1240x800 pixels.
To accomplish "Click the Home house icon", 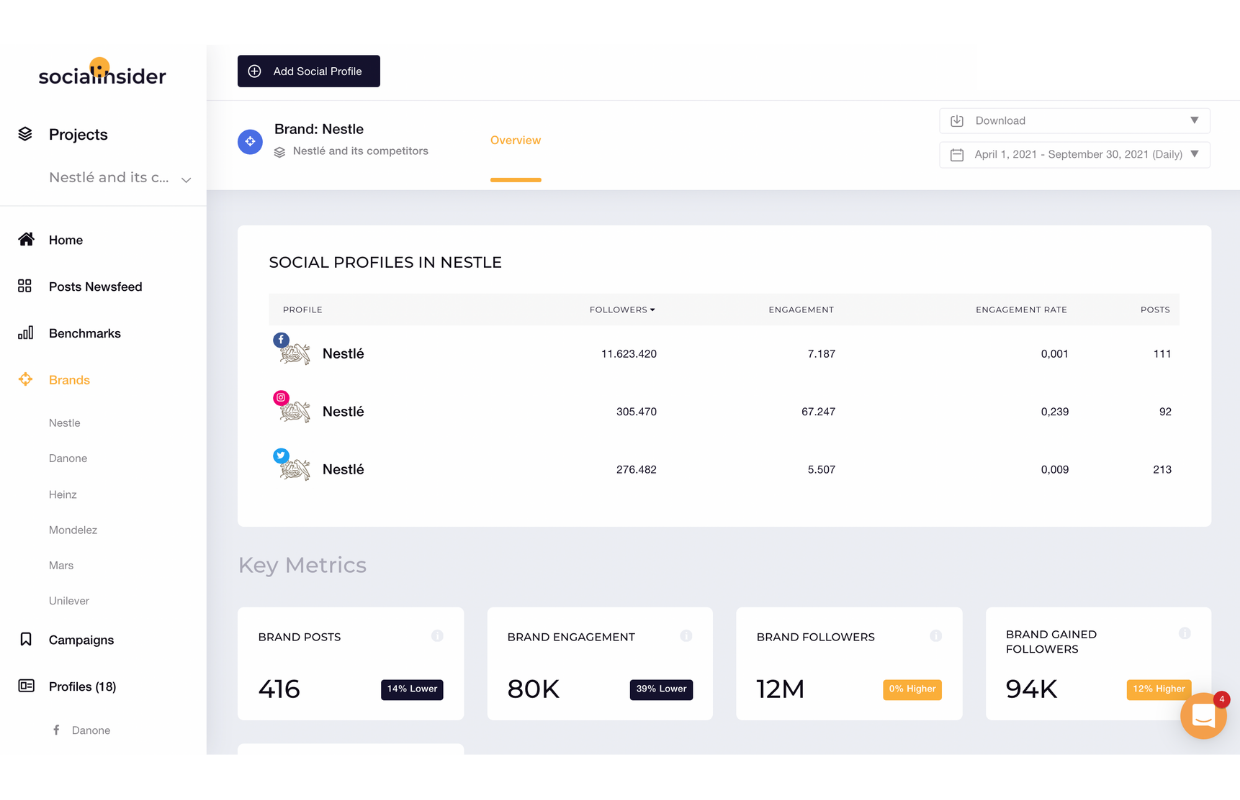I will click(26, 240).
